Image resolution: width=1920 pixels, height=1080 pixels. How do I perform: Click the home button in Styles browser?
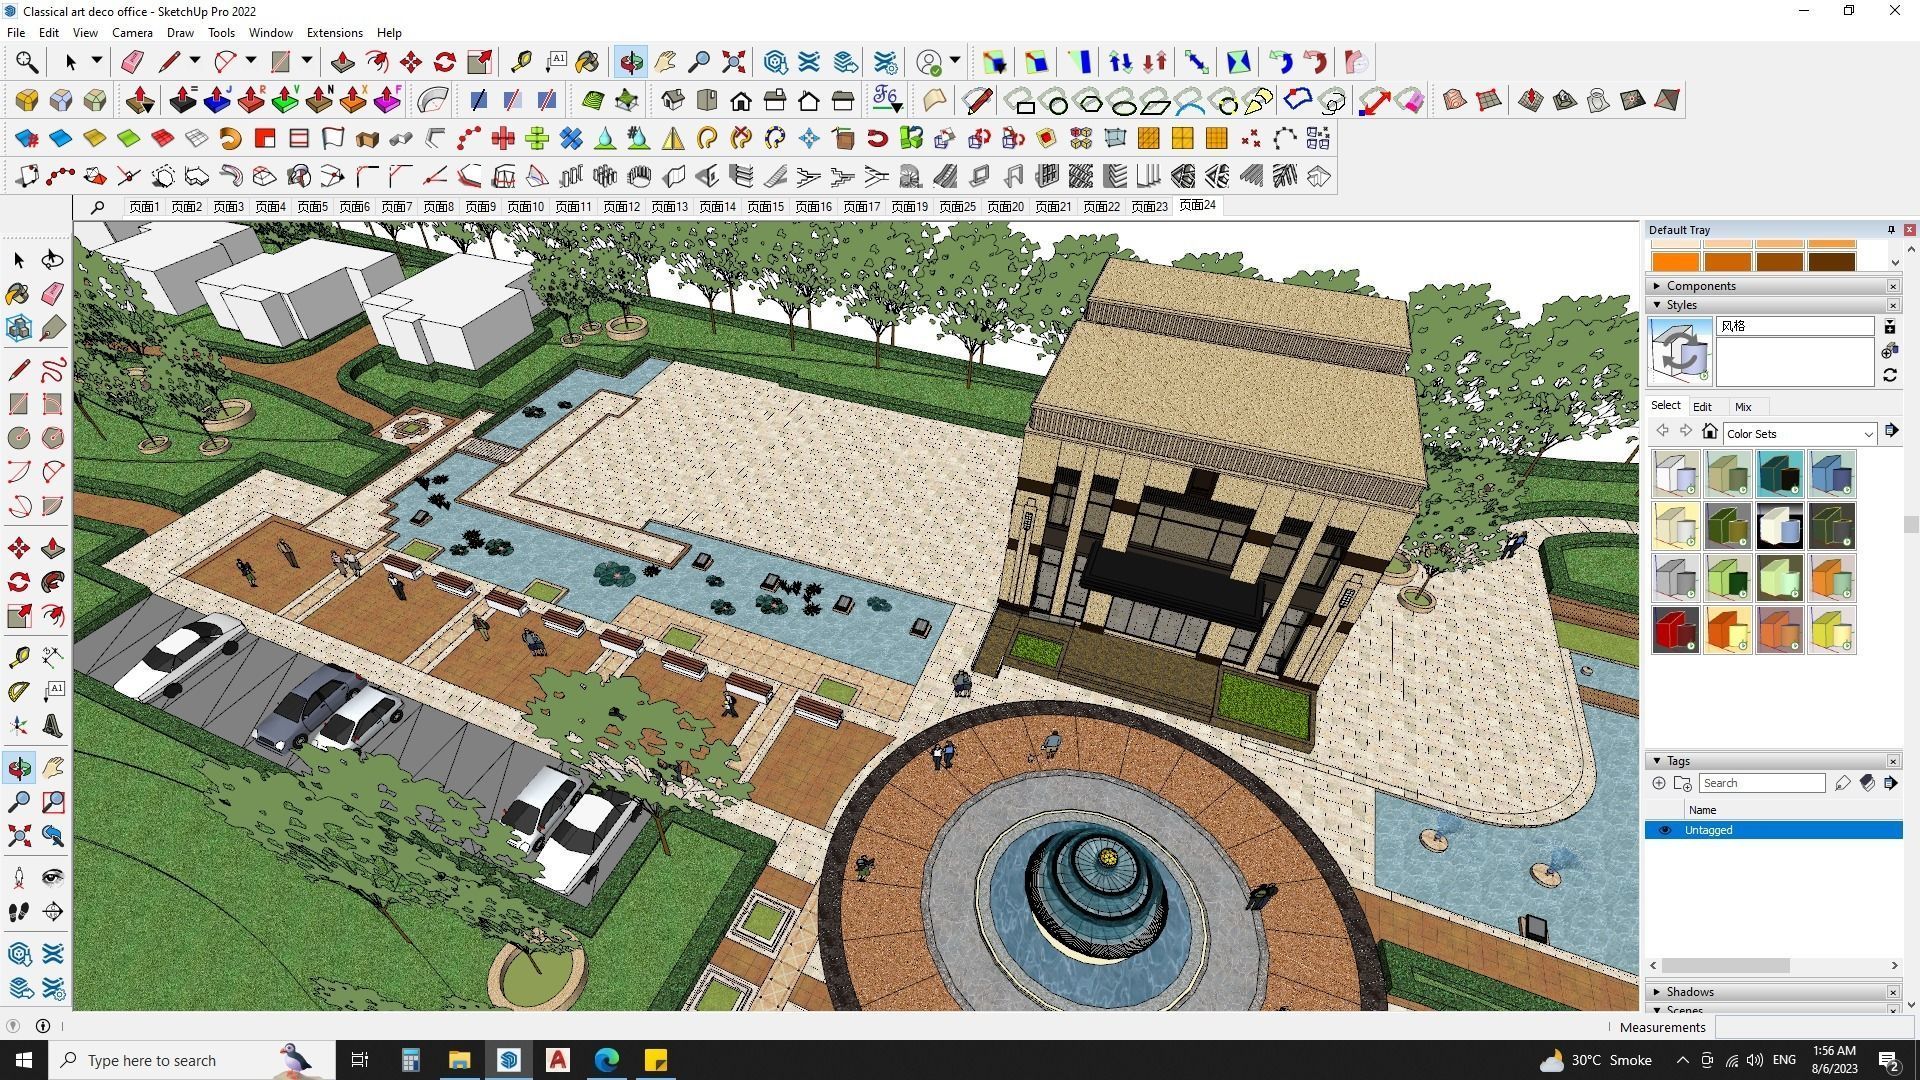point(1710,432)
